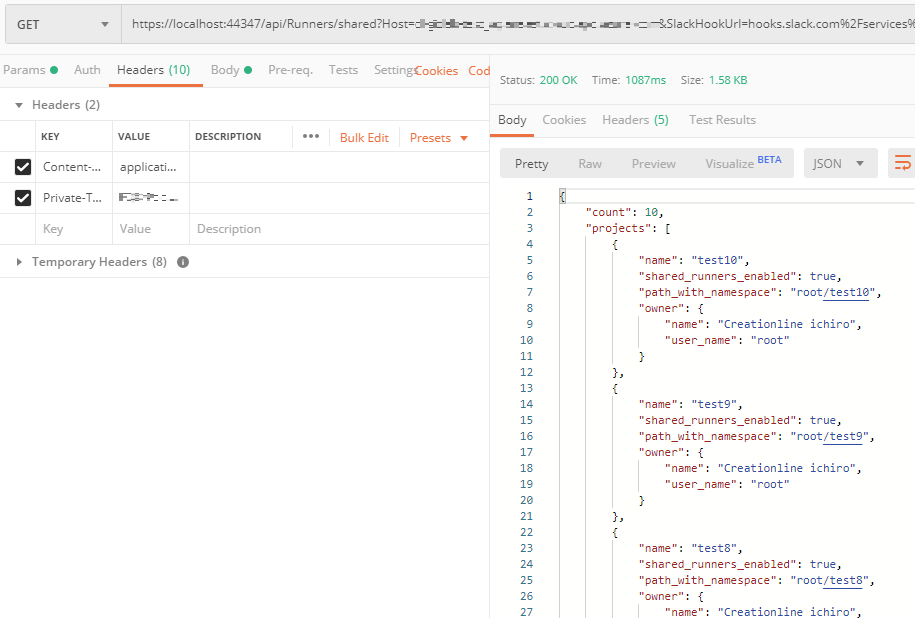
Task: Click the root/test8 path link
Action: [843, 581]
